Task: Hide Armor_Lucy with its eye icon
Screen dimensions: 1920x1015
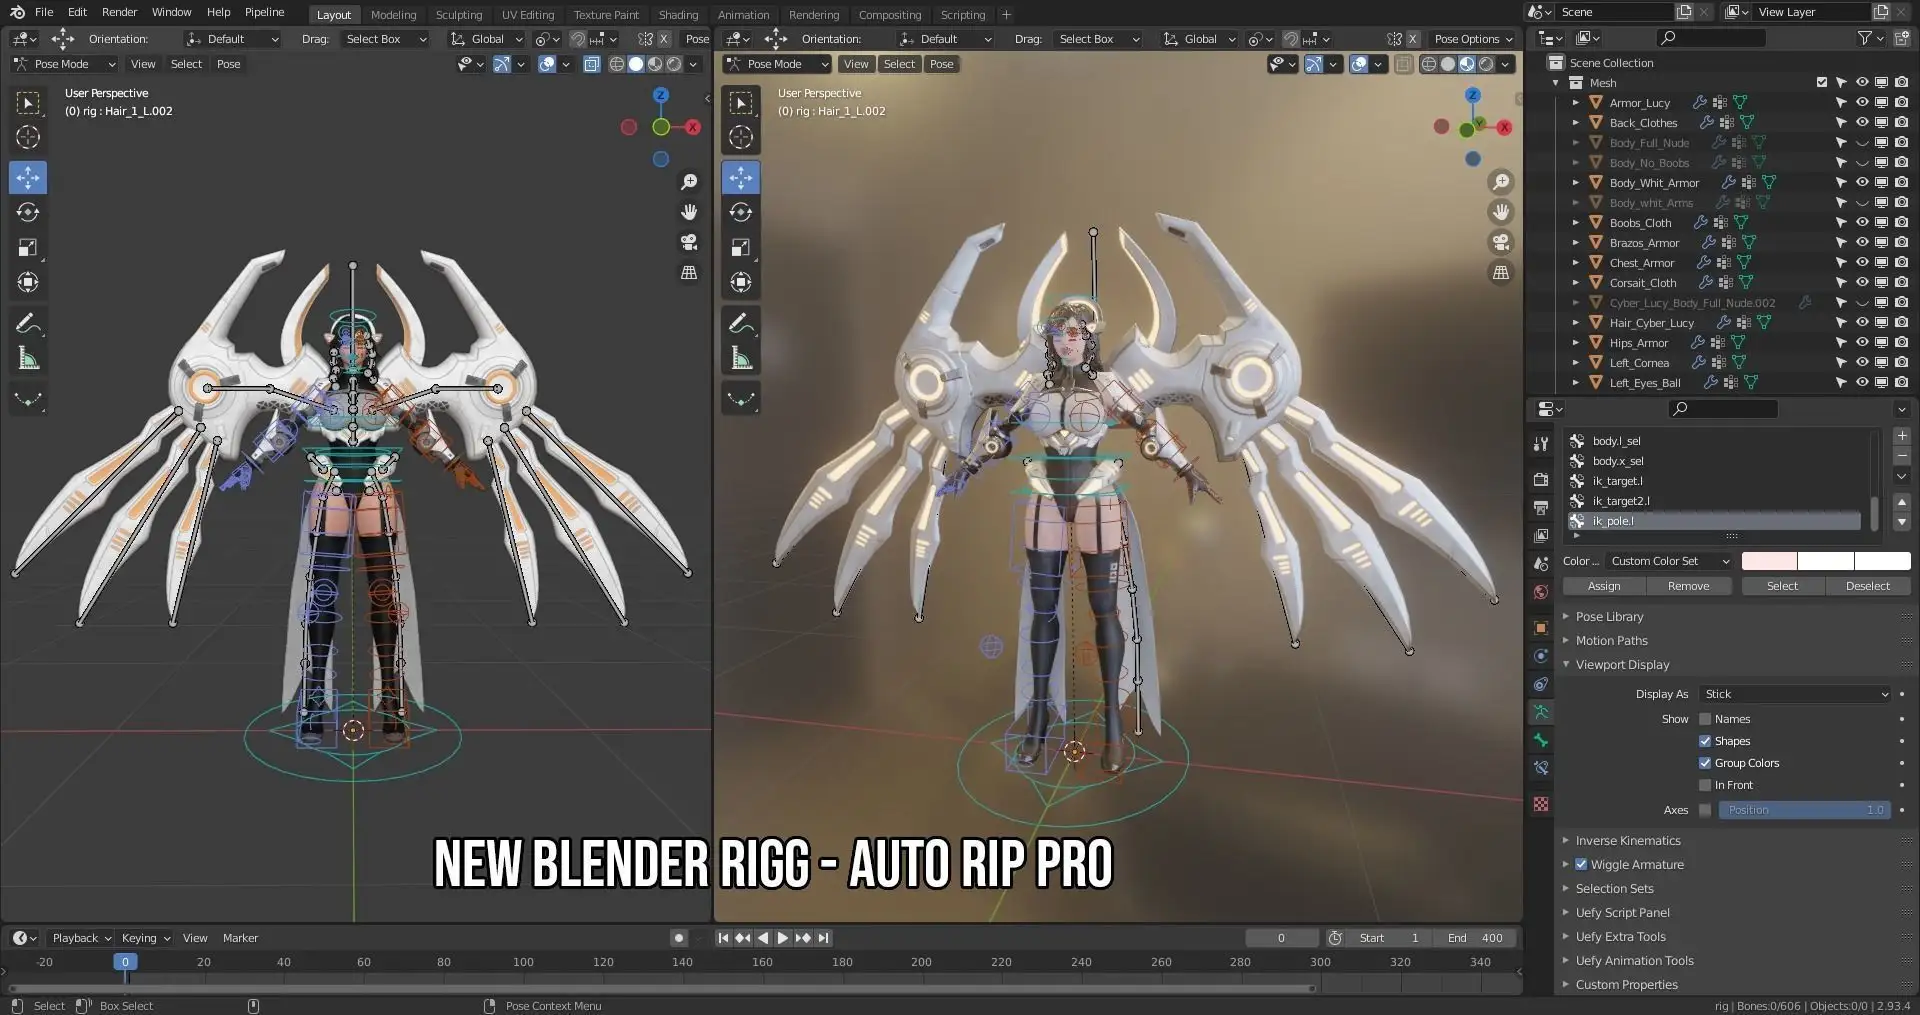Action: point(1862,103)
